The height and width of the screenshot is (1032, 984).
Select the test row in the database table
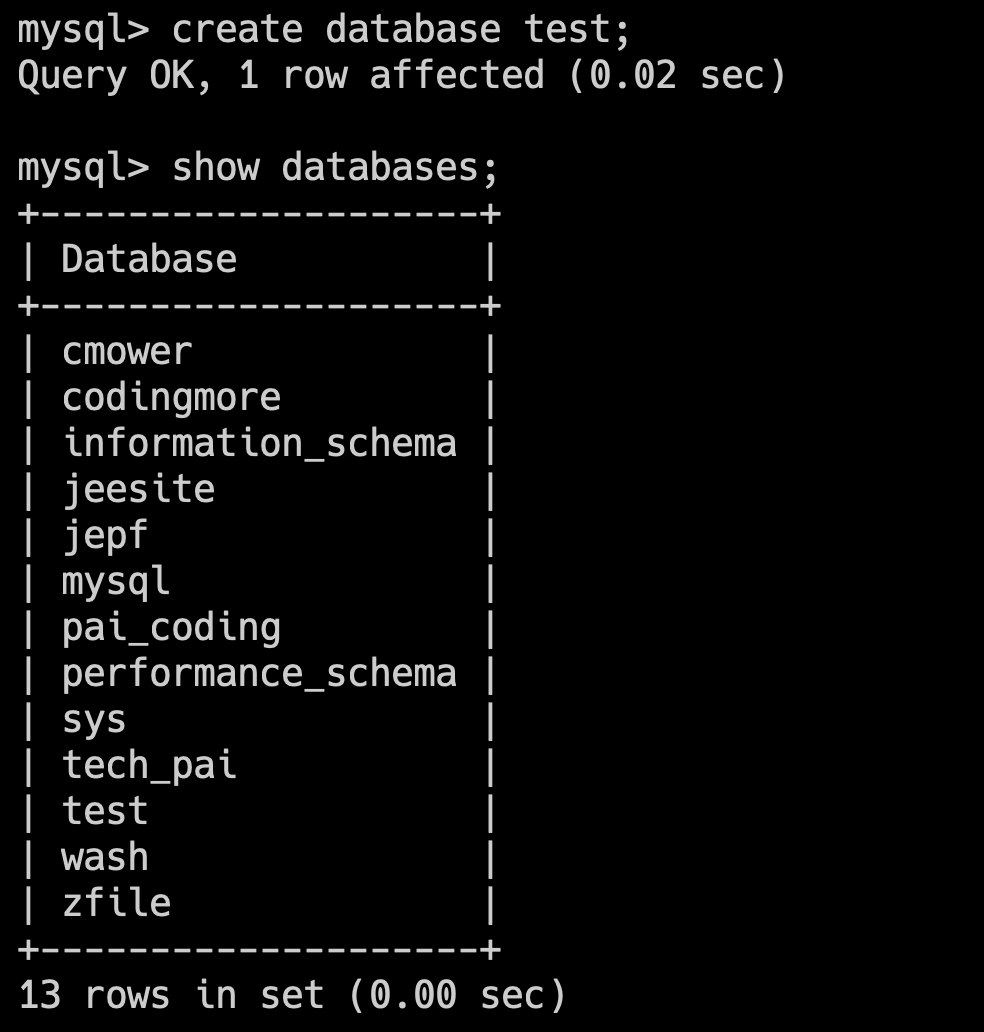(x=105, y=811)
